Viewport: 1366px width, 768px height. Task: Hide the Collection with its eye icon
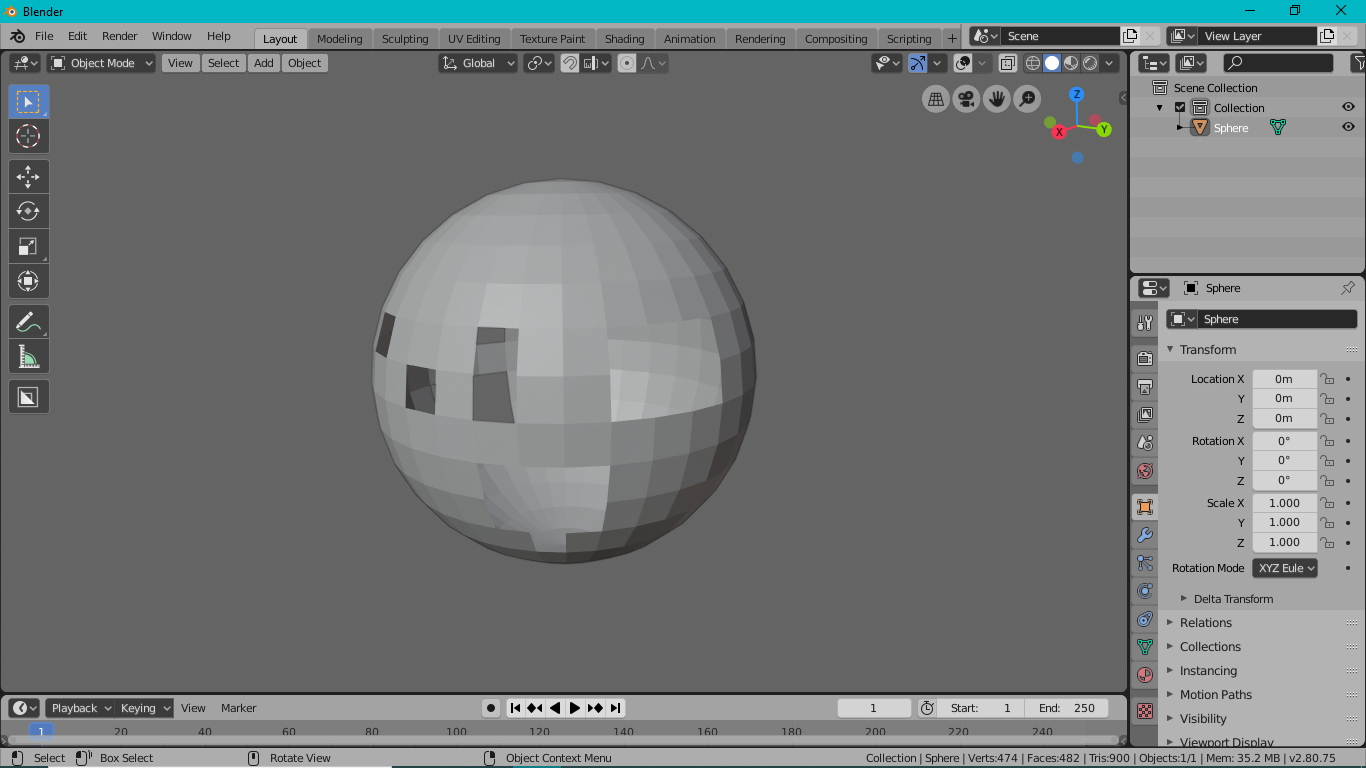click(x=1348, y=107)
